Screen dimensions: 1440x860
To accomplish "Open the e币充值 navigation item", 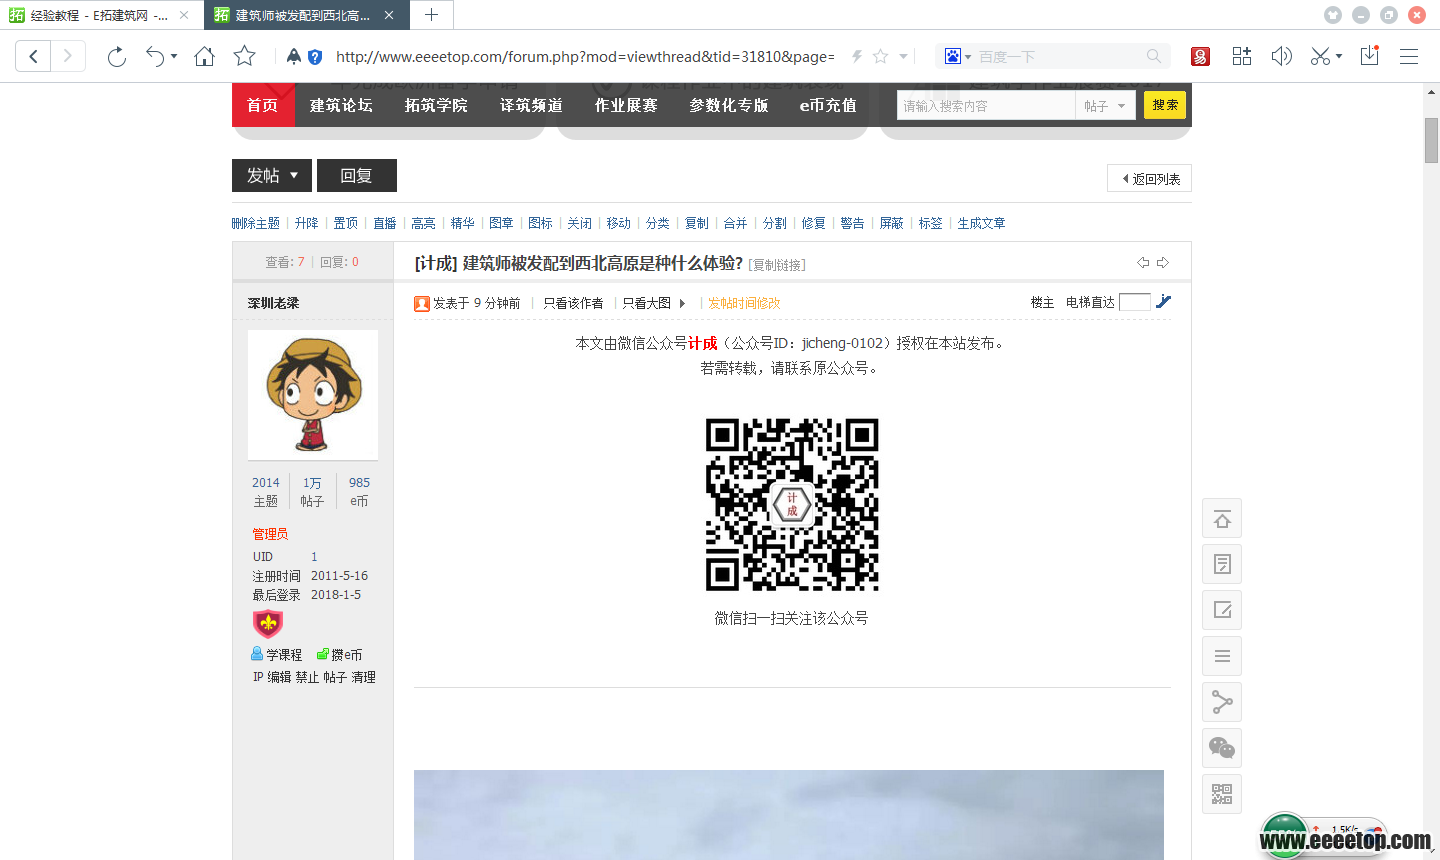I will [828, 105].
